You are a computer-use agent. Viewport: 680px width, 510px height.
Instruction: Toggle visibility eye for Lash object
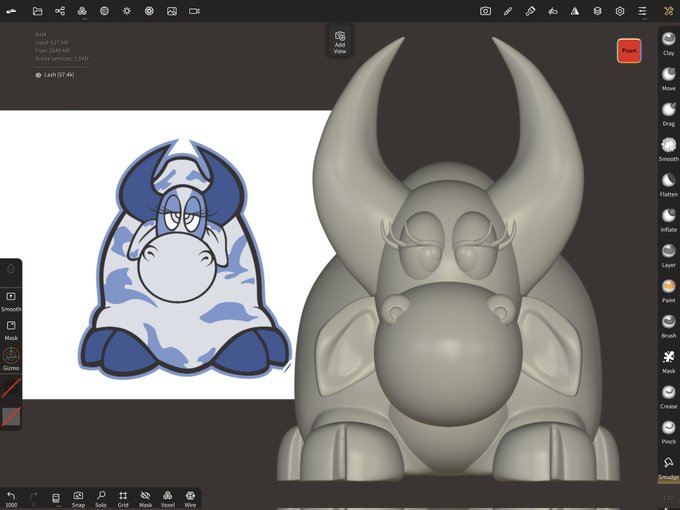pyautogui.click(x=38, y=75)
